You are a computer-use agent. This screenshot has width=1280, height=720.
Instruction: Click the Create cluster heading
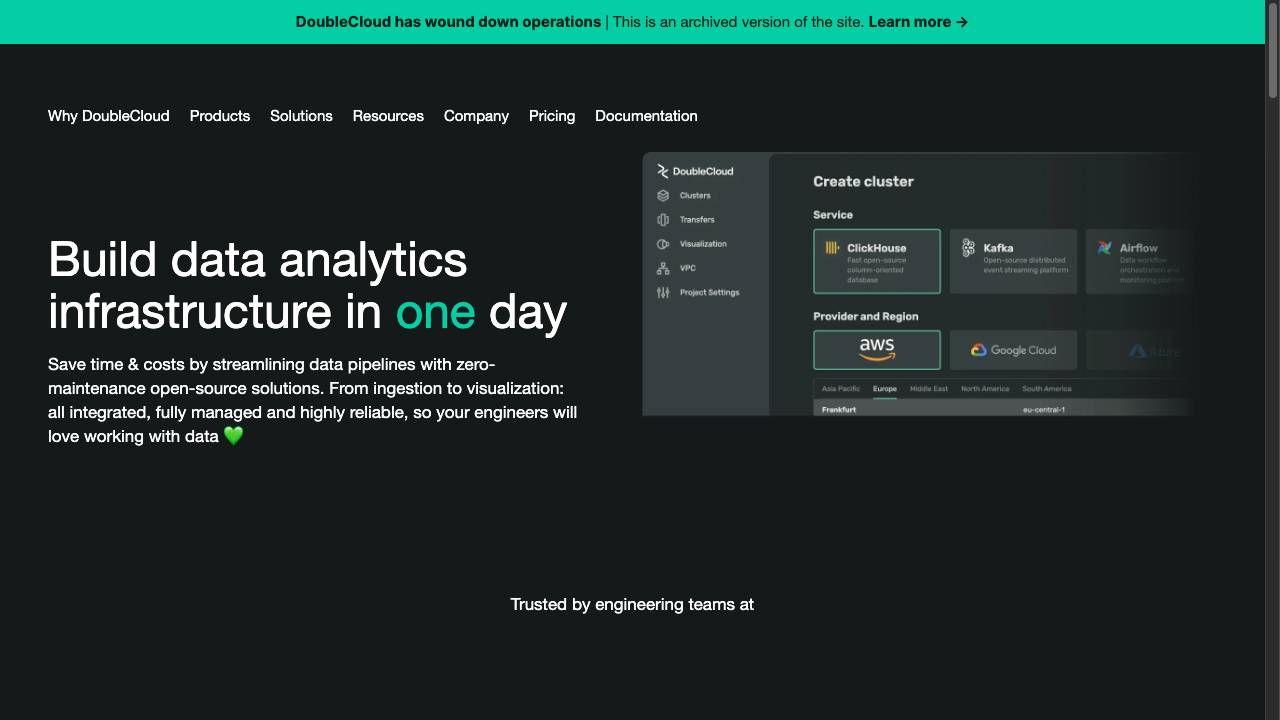click(863, 181)
